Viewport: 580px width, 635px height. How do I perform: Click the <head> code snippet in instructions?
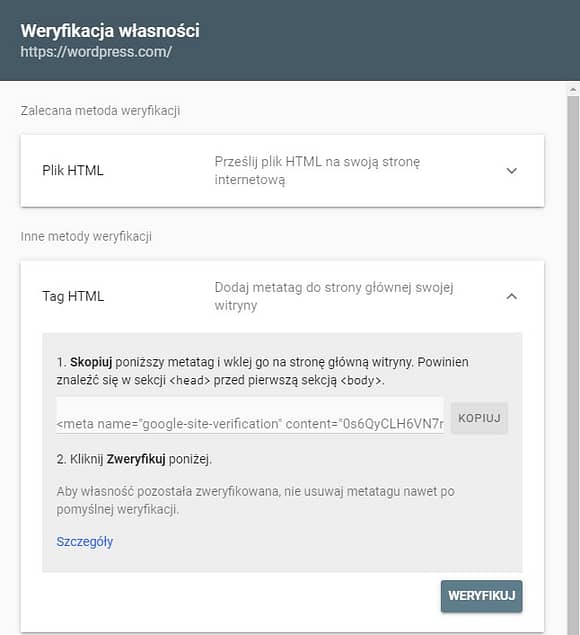click(190, 381)
